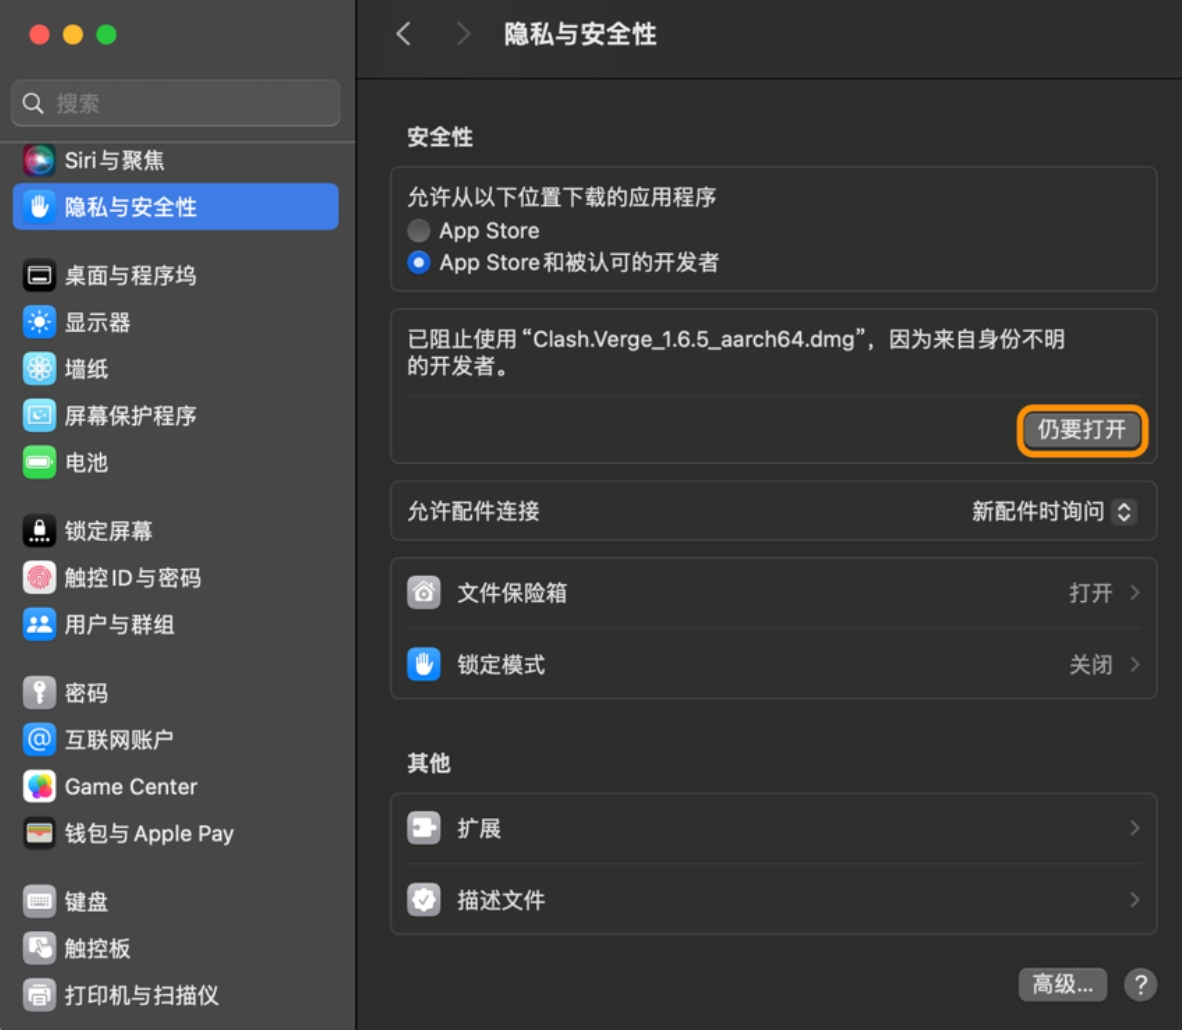Open the 高级... security options
This screenshot has height=1030, width=1182.
(1062, 985)
